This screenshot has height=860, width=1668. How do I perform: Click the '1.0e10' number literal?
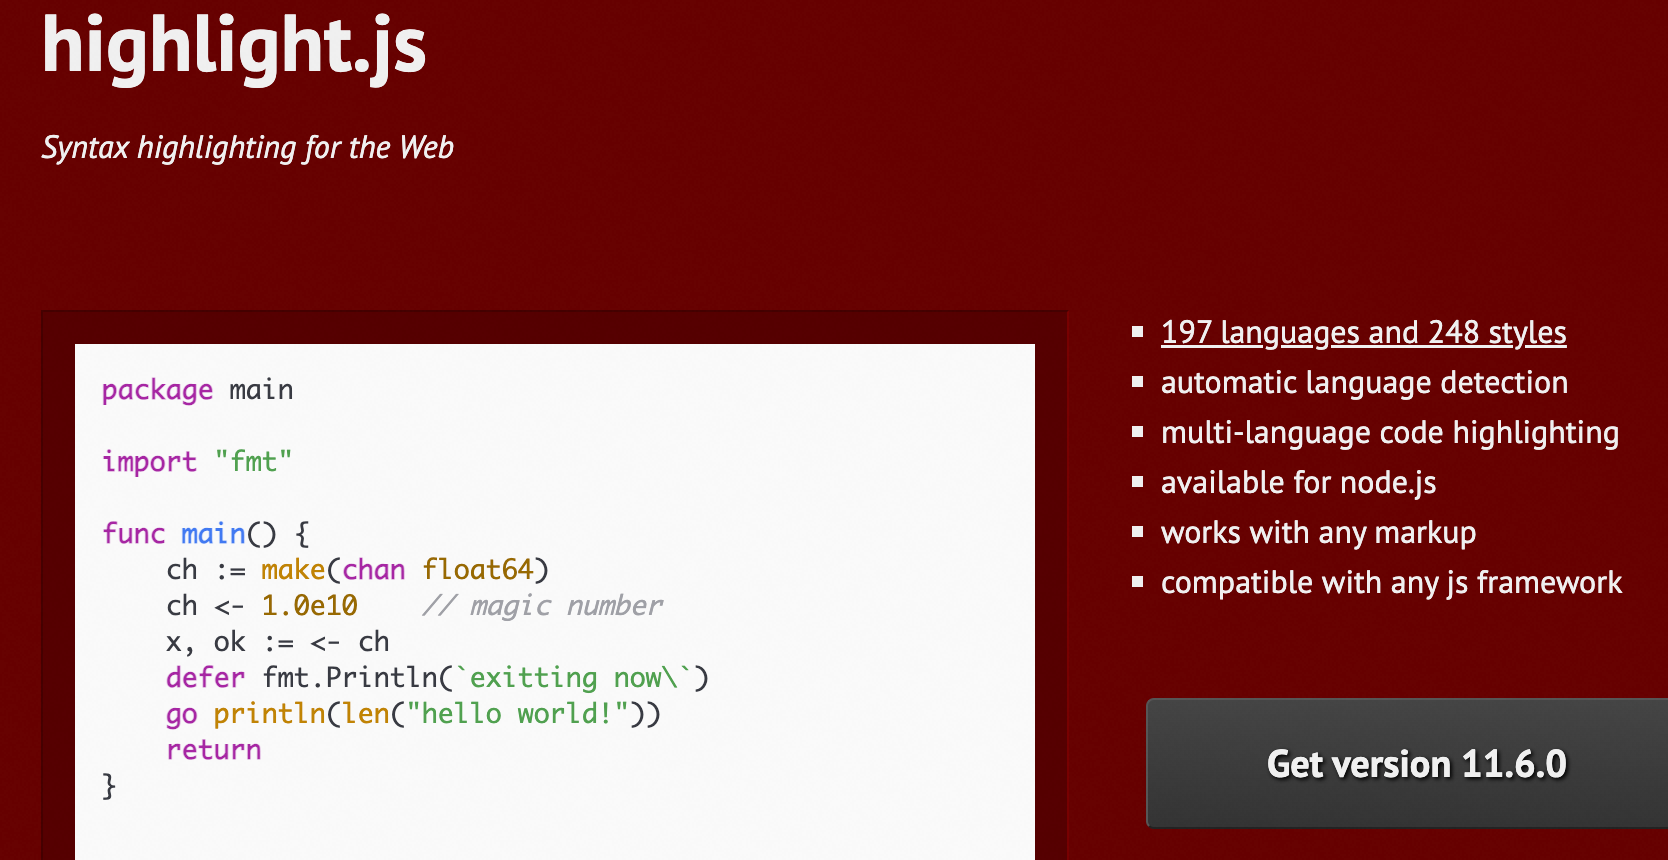[309, 606]
